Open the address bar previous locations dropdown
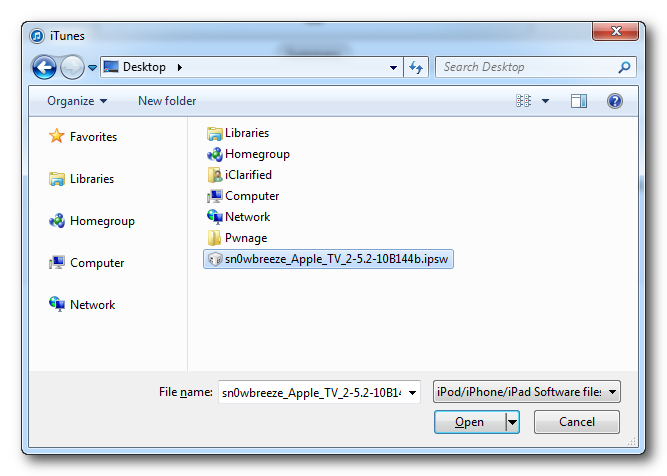The width and height of the screenshot is (667, 476). [x=393, y=67]
